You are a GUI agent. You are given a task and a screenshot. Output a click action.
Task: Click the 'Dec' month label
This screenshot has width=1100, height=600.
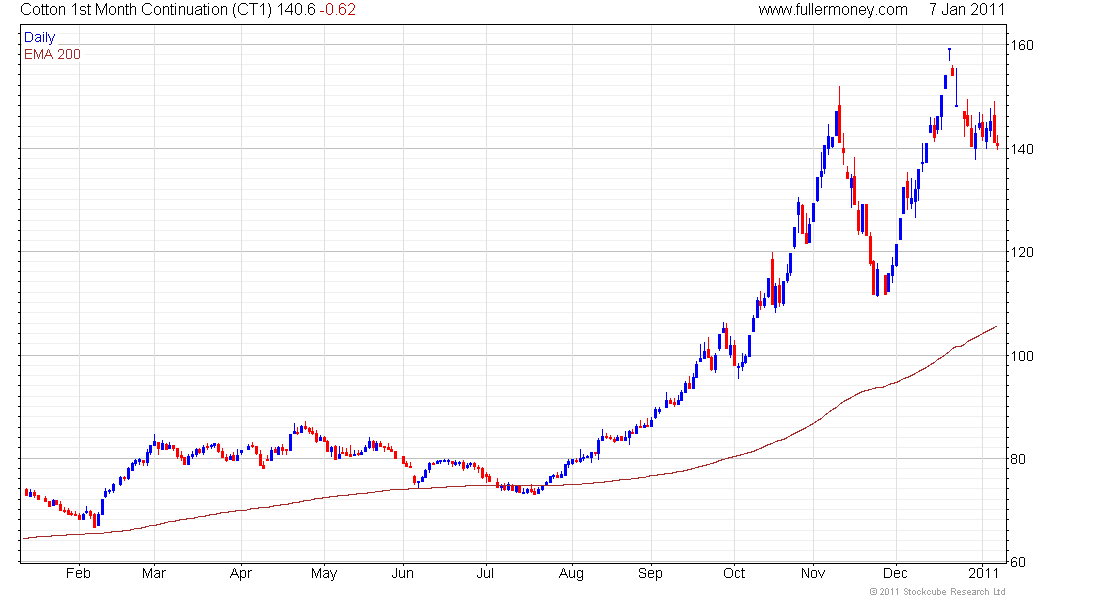(x=895, y=573)
